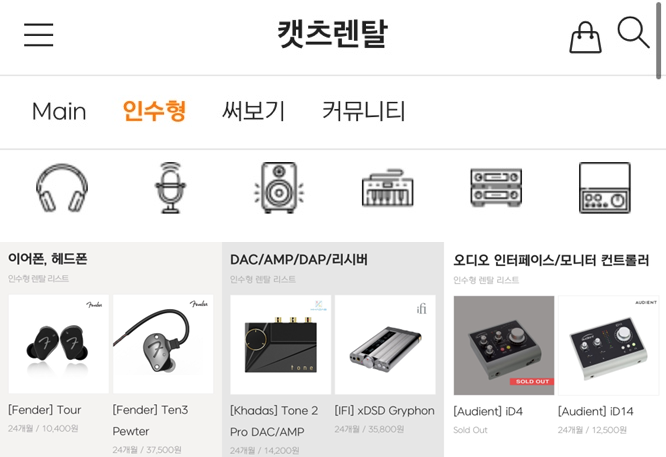
Task: Click the 캣츠렌탈 site title
Action: coord(333,34)
